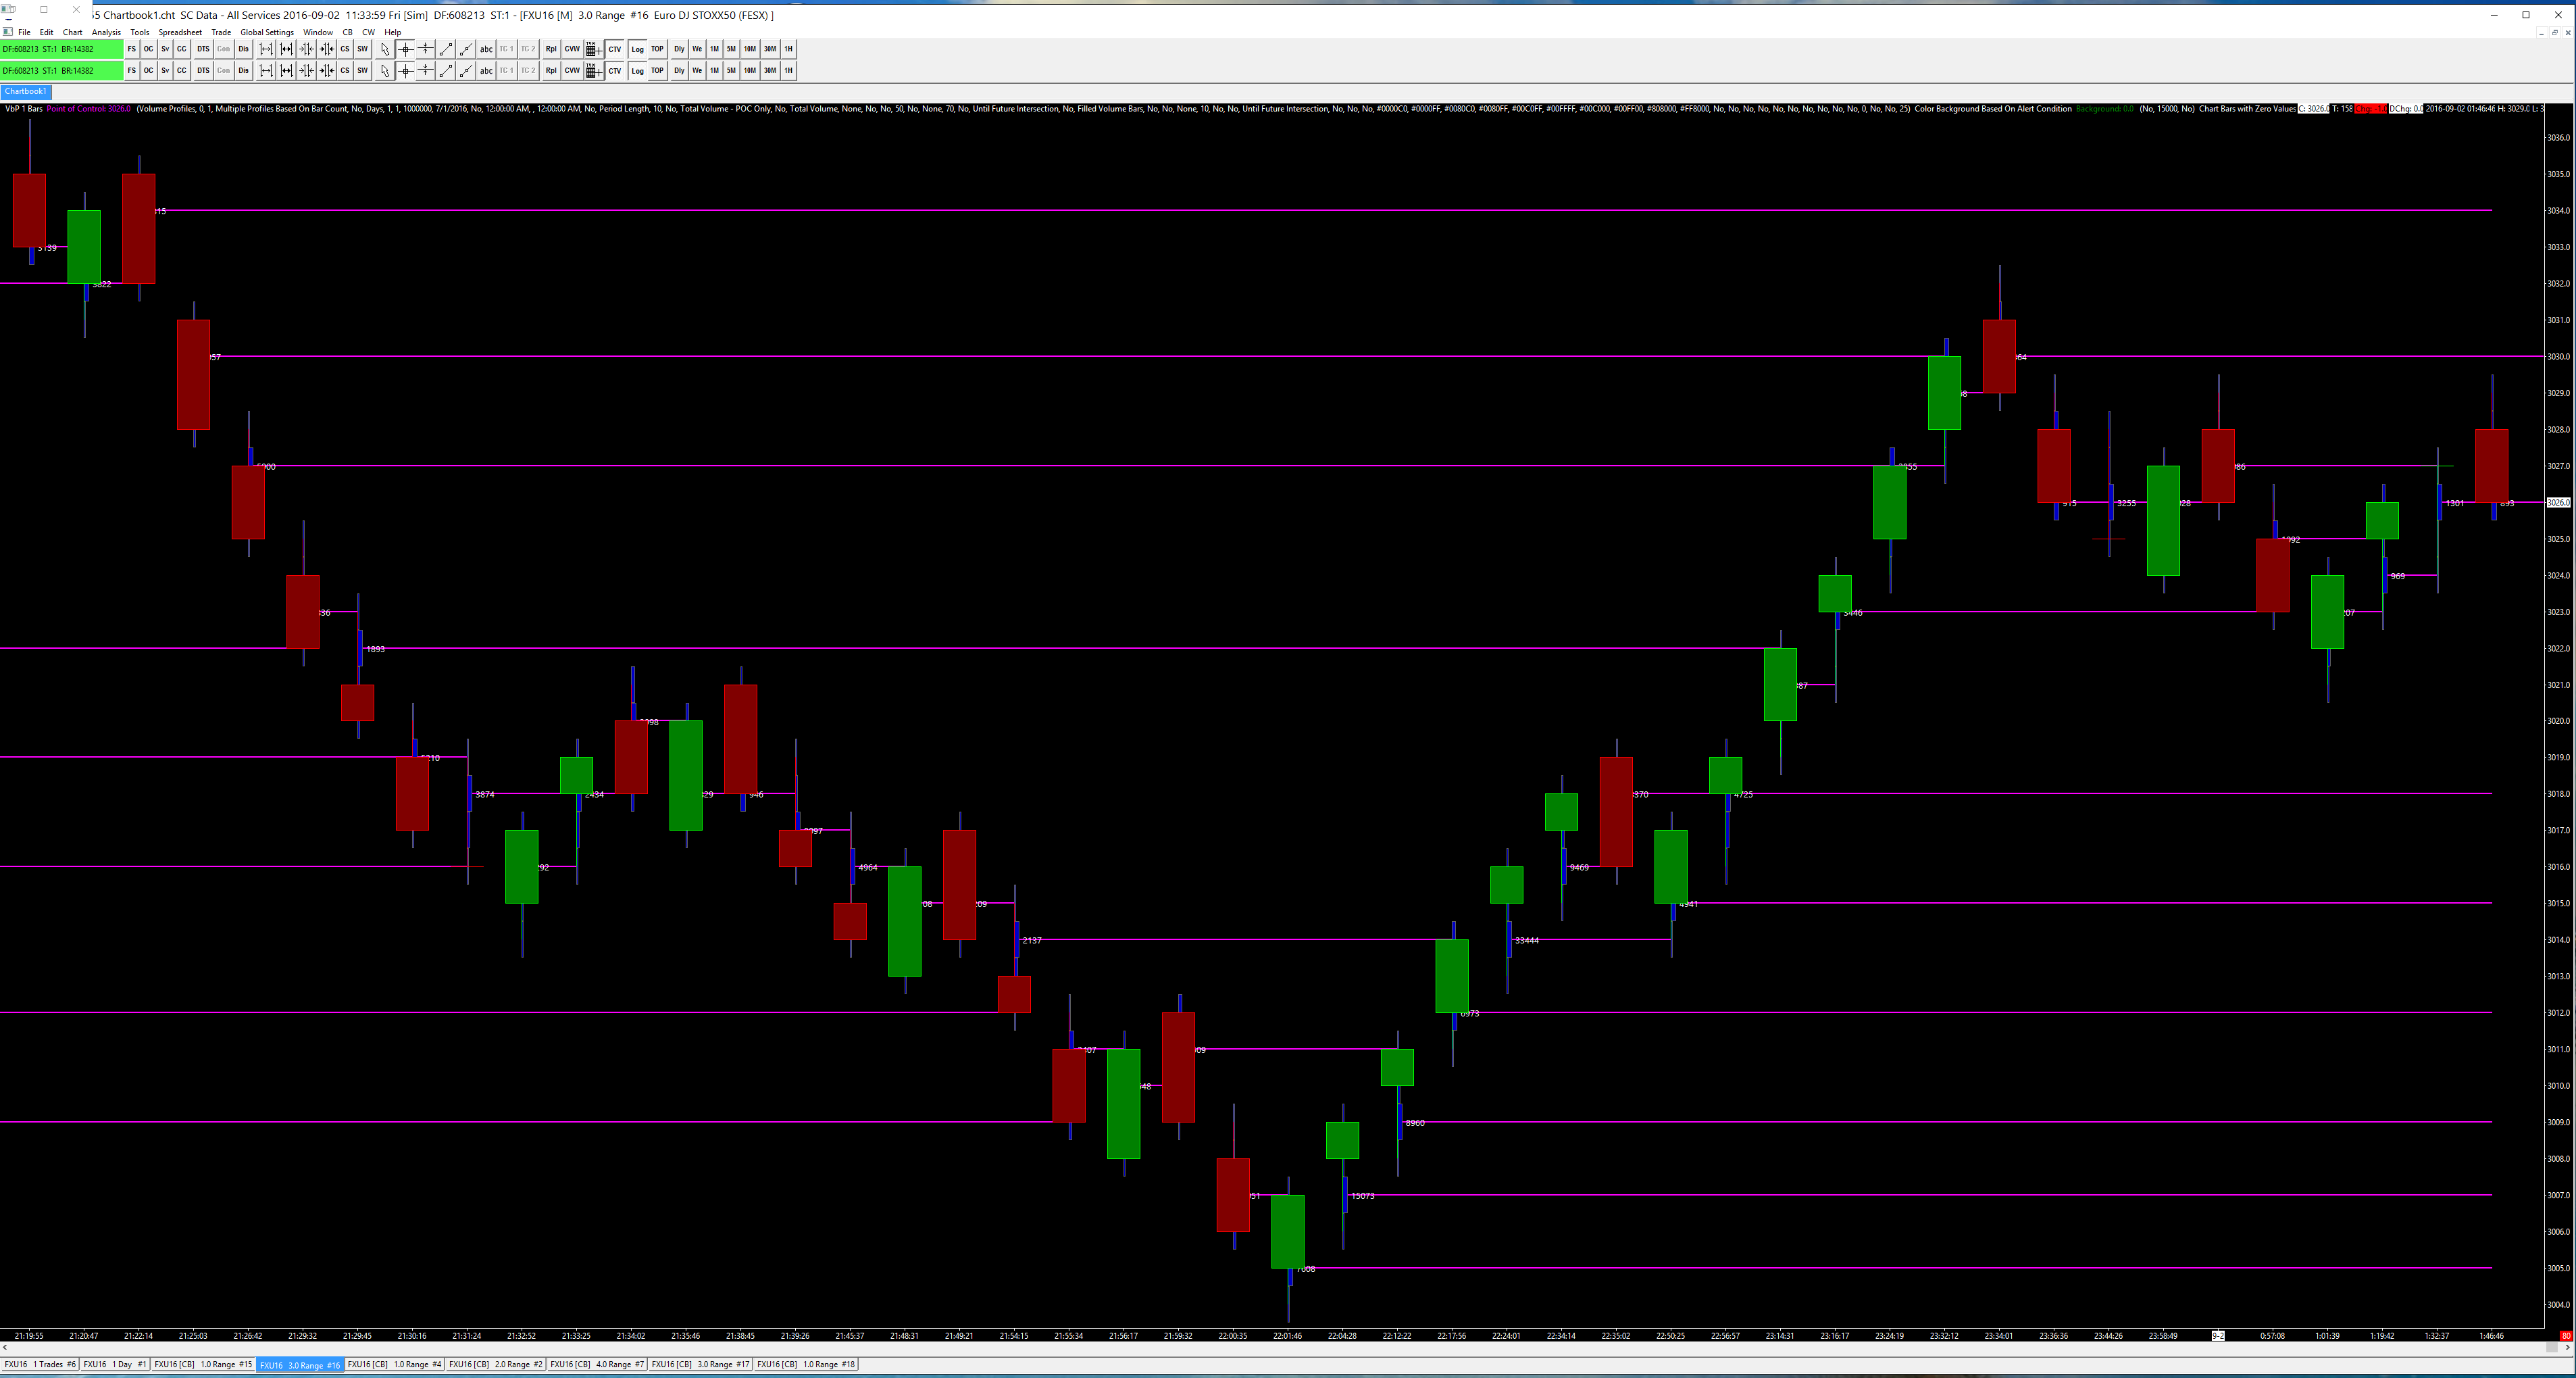Click FS button in the upper toolbar
Screen dimensions: 2576x1378
tap(132, 49)
